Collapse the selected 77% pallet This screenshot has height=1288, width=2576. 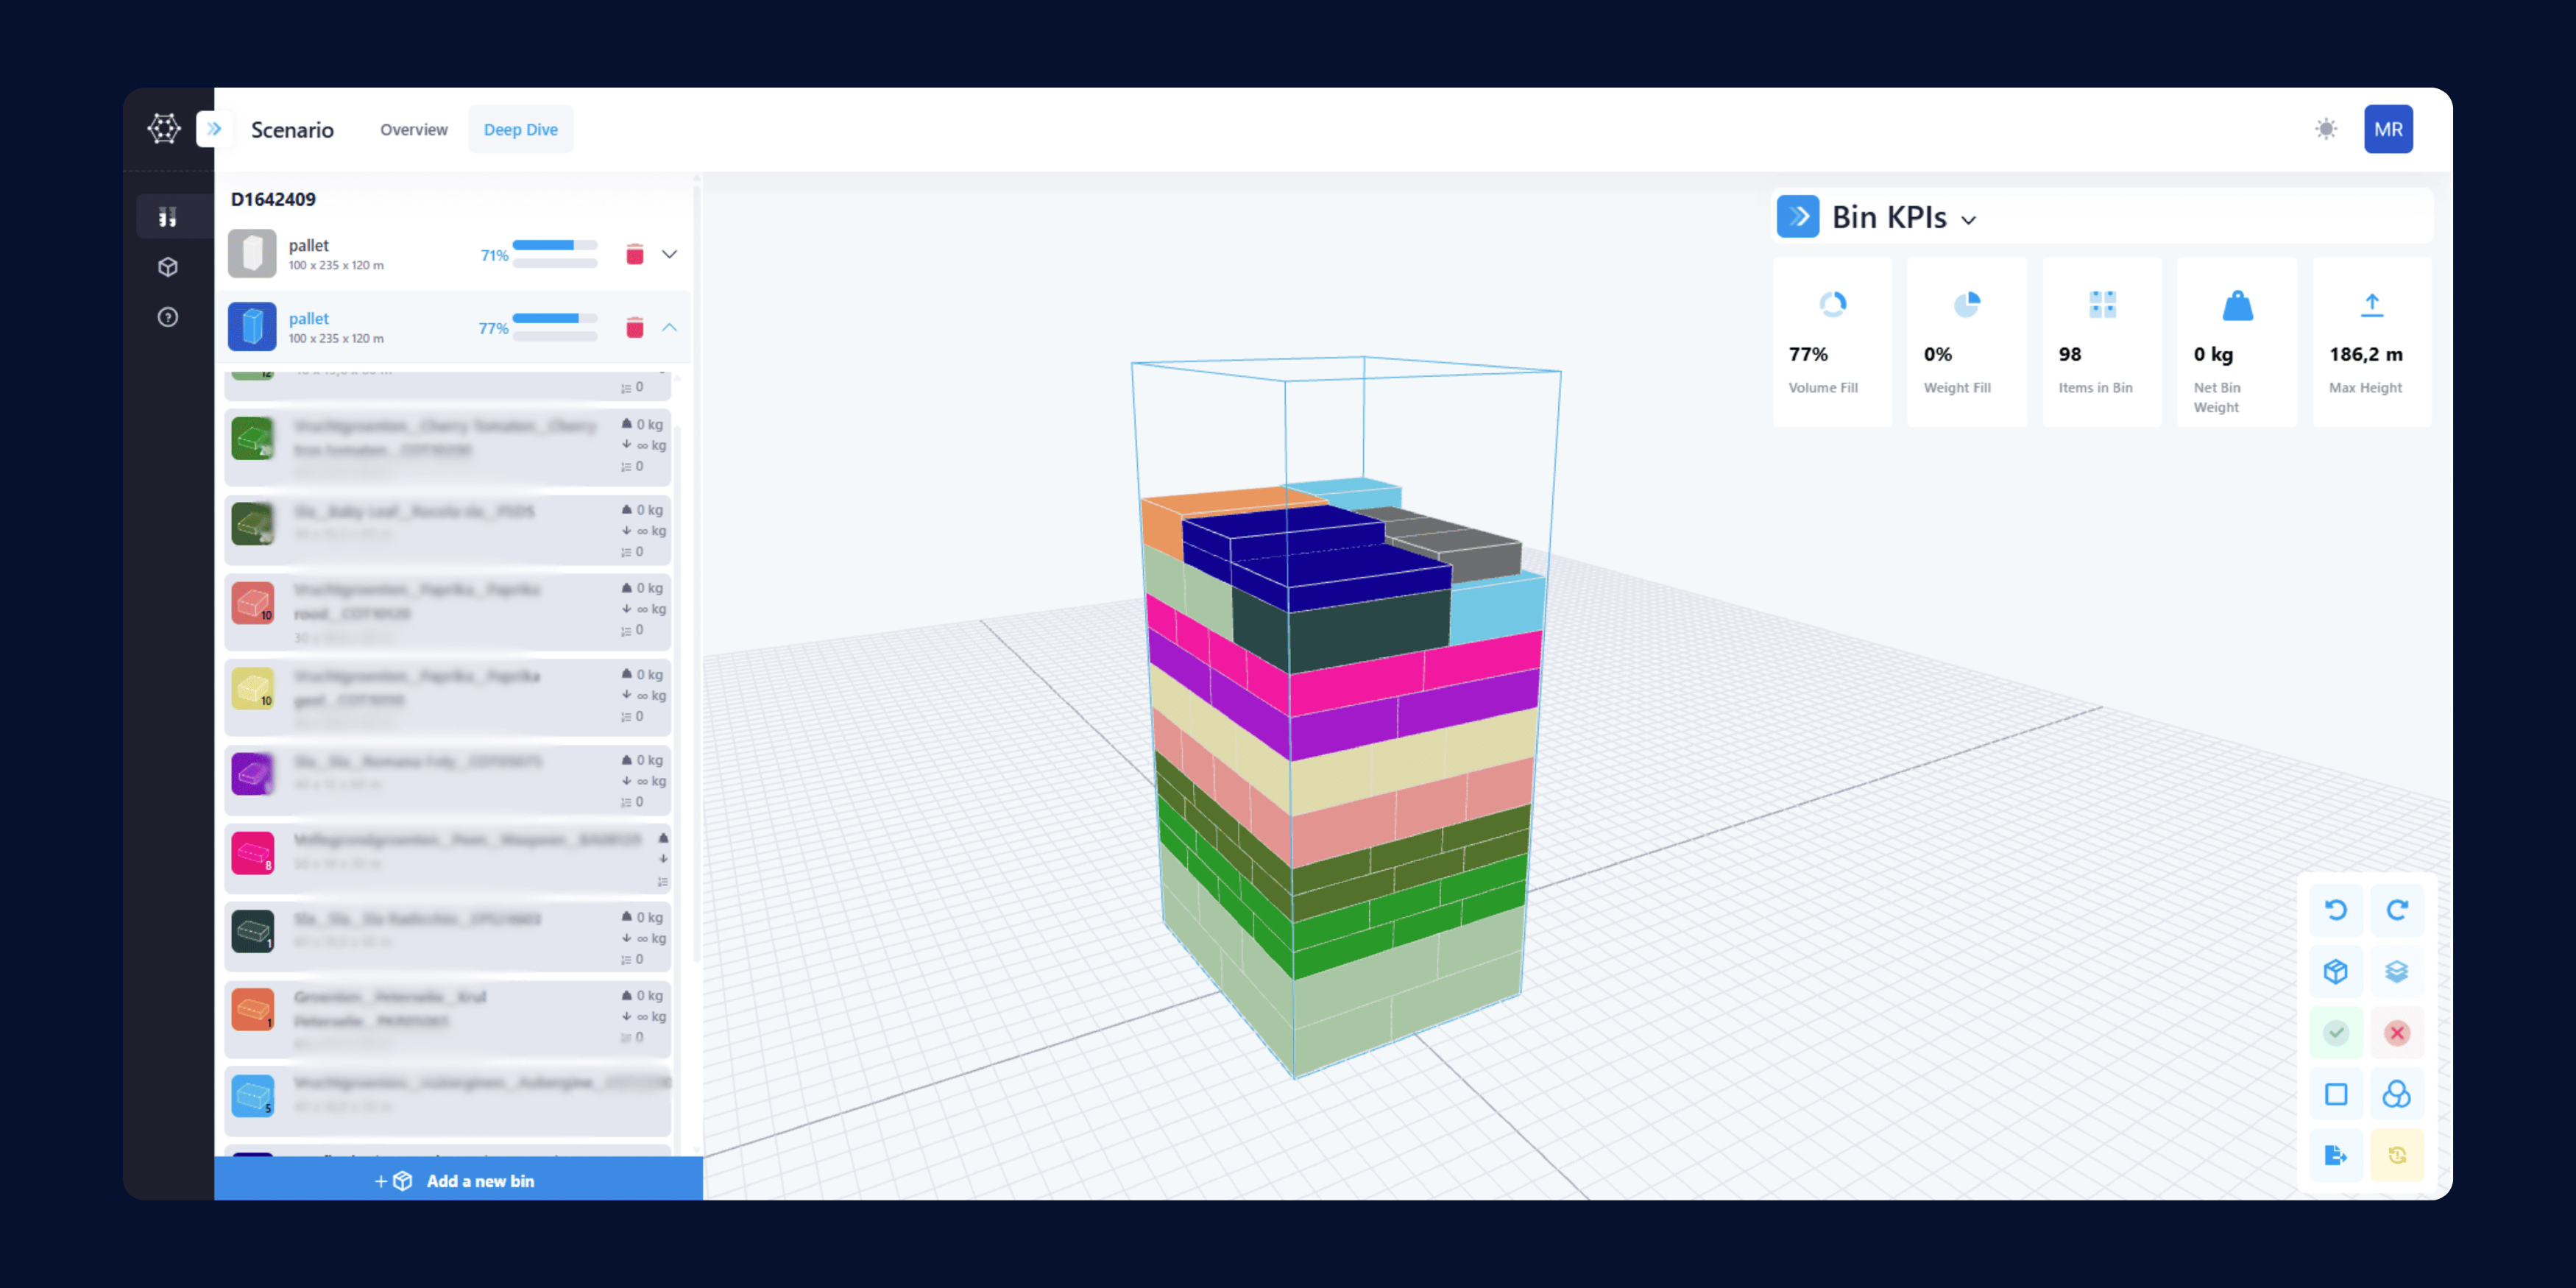(670, 328)
